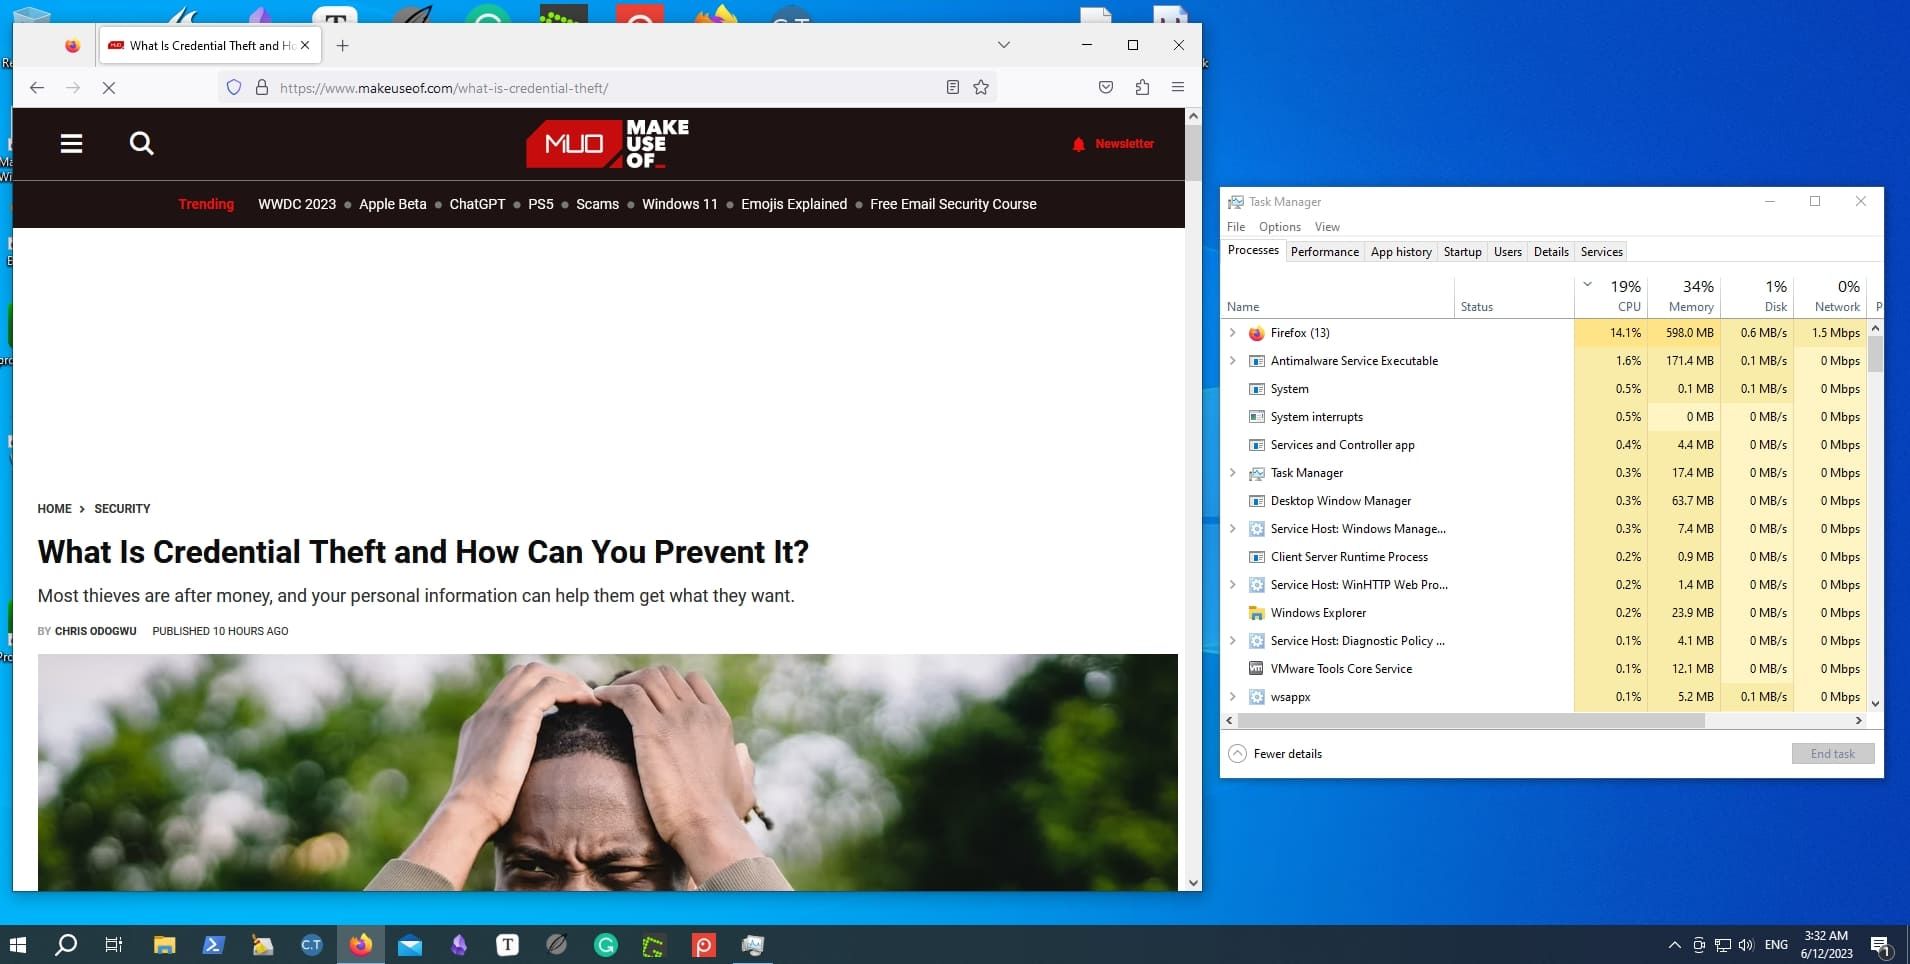1910x964 pixels.
Task: Toggle Firefox reader view icon
Action: [x=952, y=88]
